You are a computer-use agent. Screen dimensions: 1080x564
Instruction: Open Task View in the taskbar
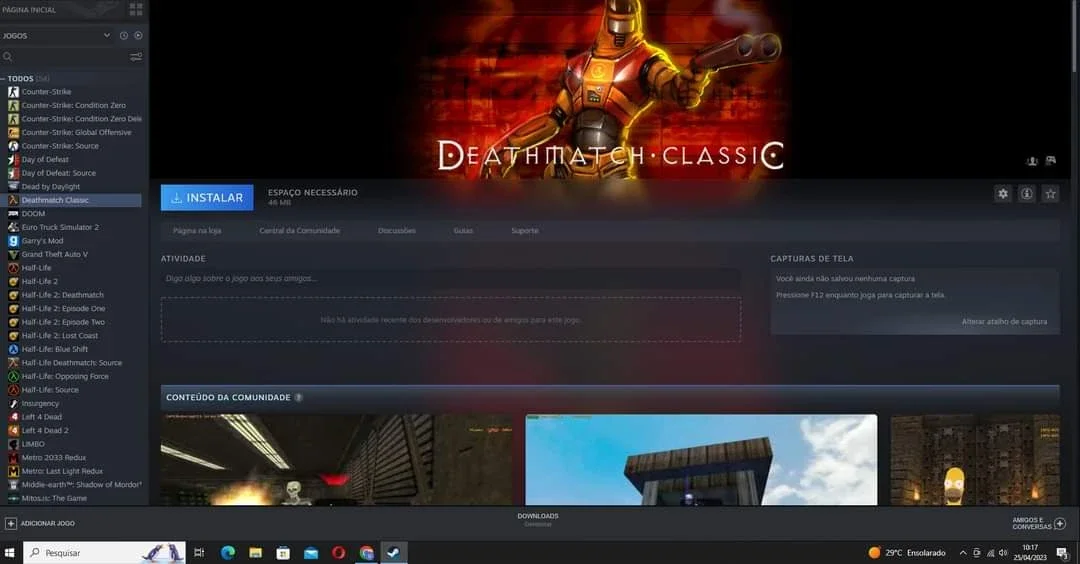pyautogui.click(x=199, y=552)
